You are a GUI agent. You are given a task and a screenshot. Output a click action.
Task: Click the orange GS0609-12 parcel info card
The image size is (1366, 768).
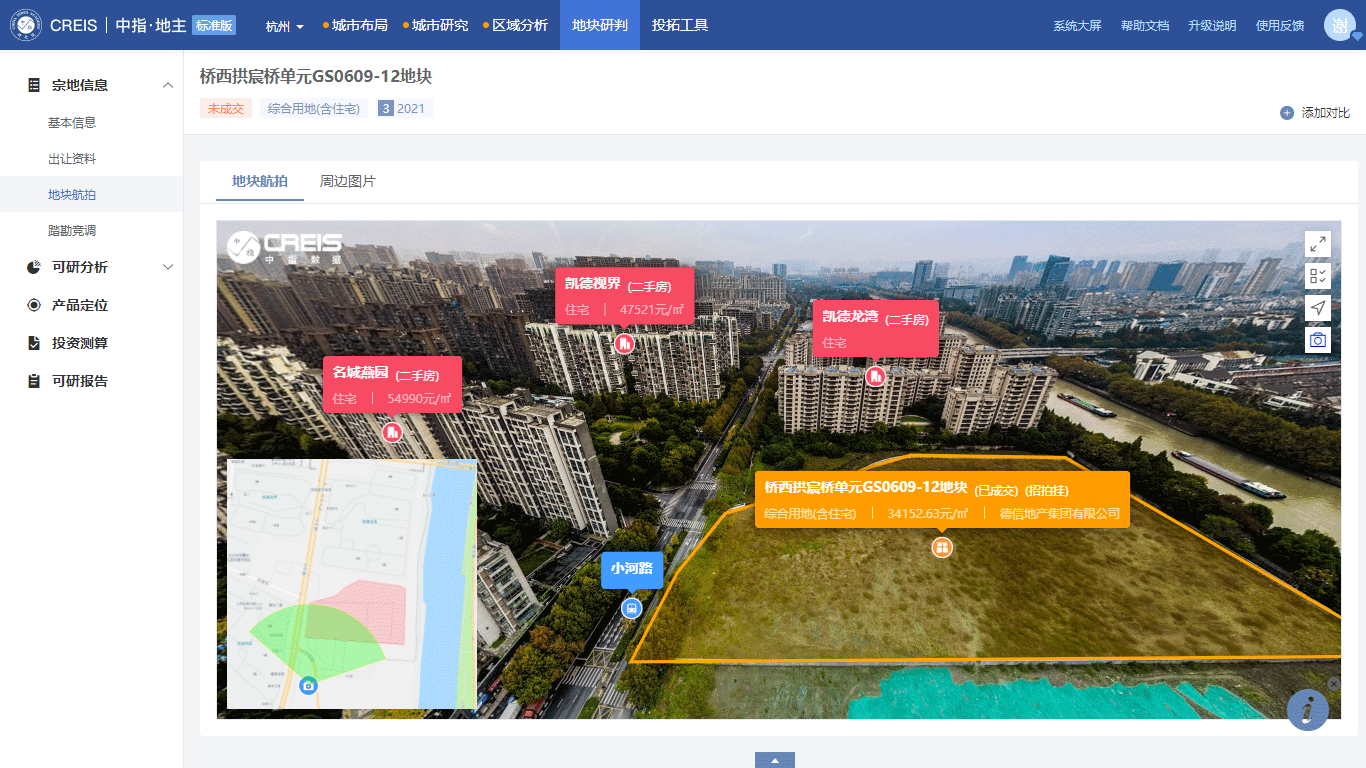coord(942,499)
